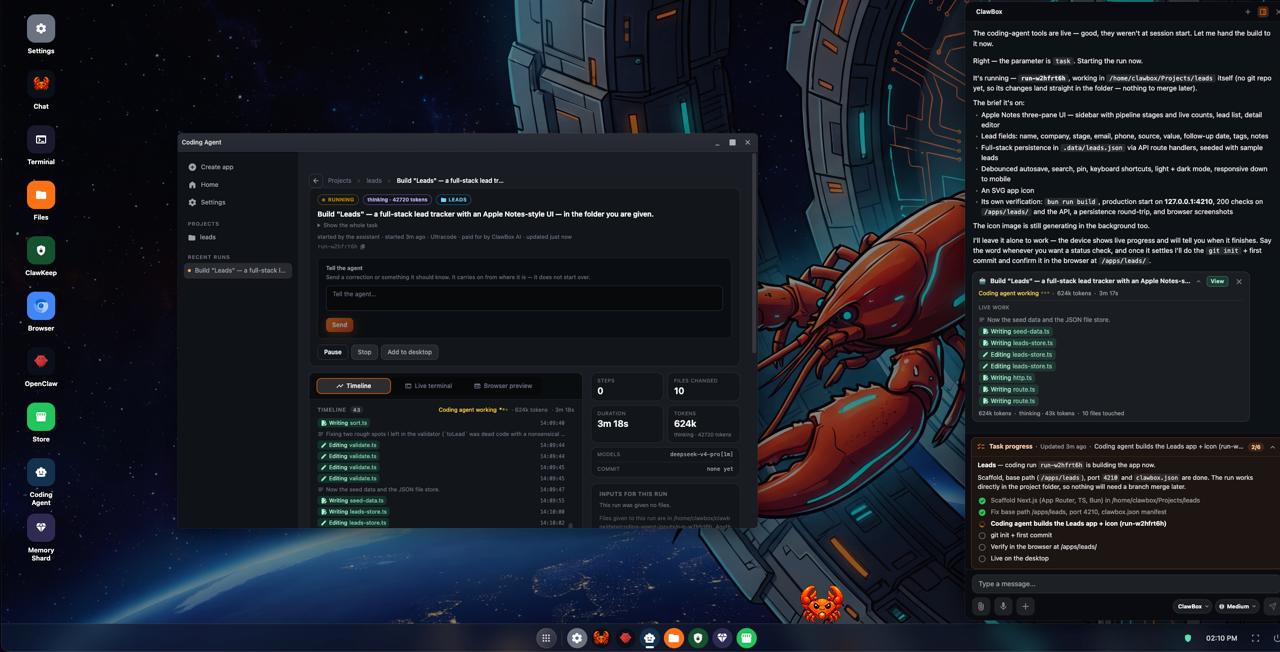Click Add to desktop button

[410, 352]
